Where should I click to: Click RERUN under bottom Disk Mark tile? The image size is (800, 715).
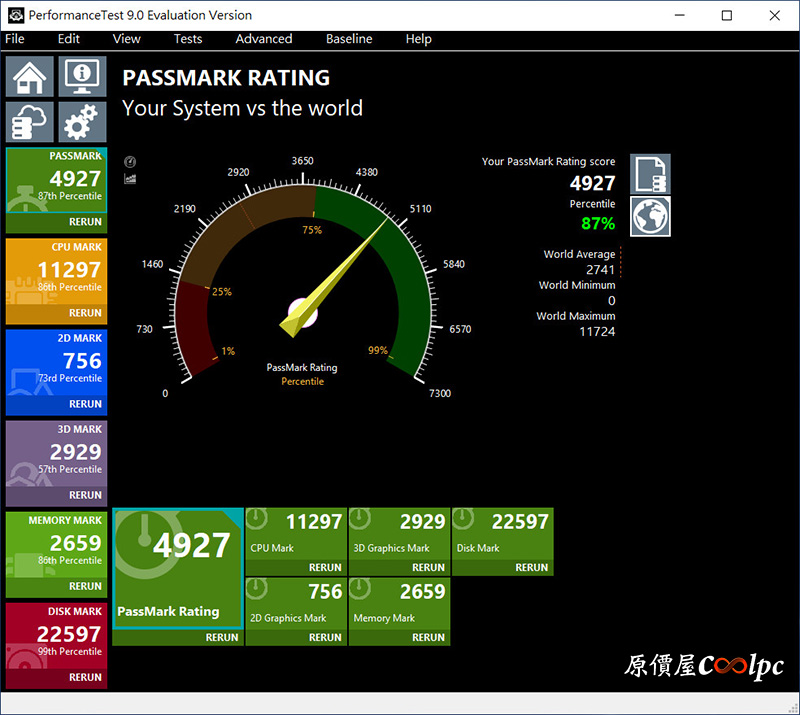point(531,568)
